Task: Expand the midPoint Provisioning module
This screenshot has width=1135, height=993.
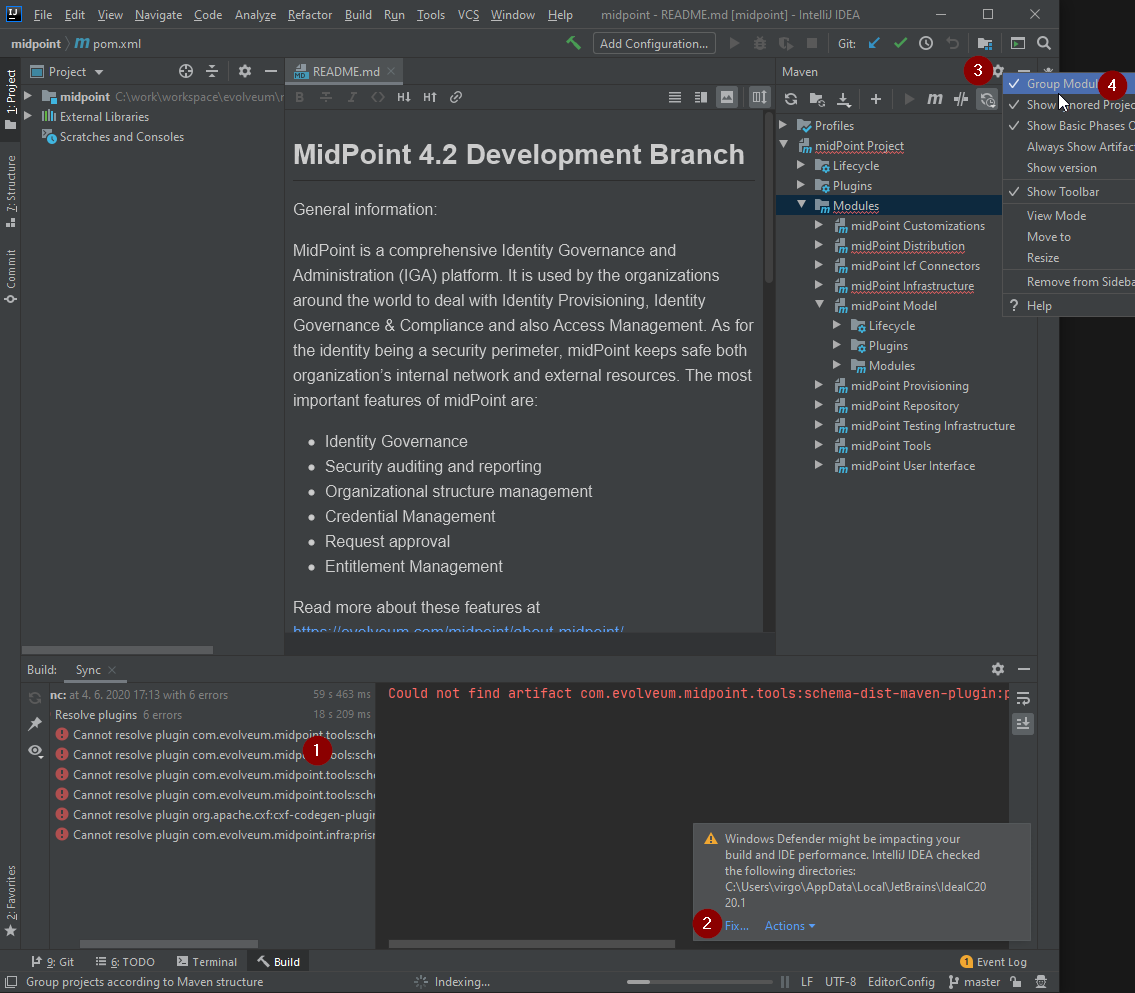Action: pos(820,385)
